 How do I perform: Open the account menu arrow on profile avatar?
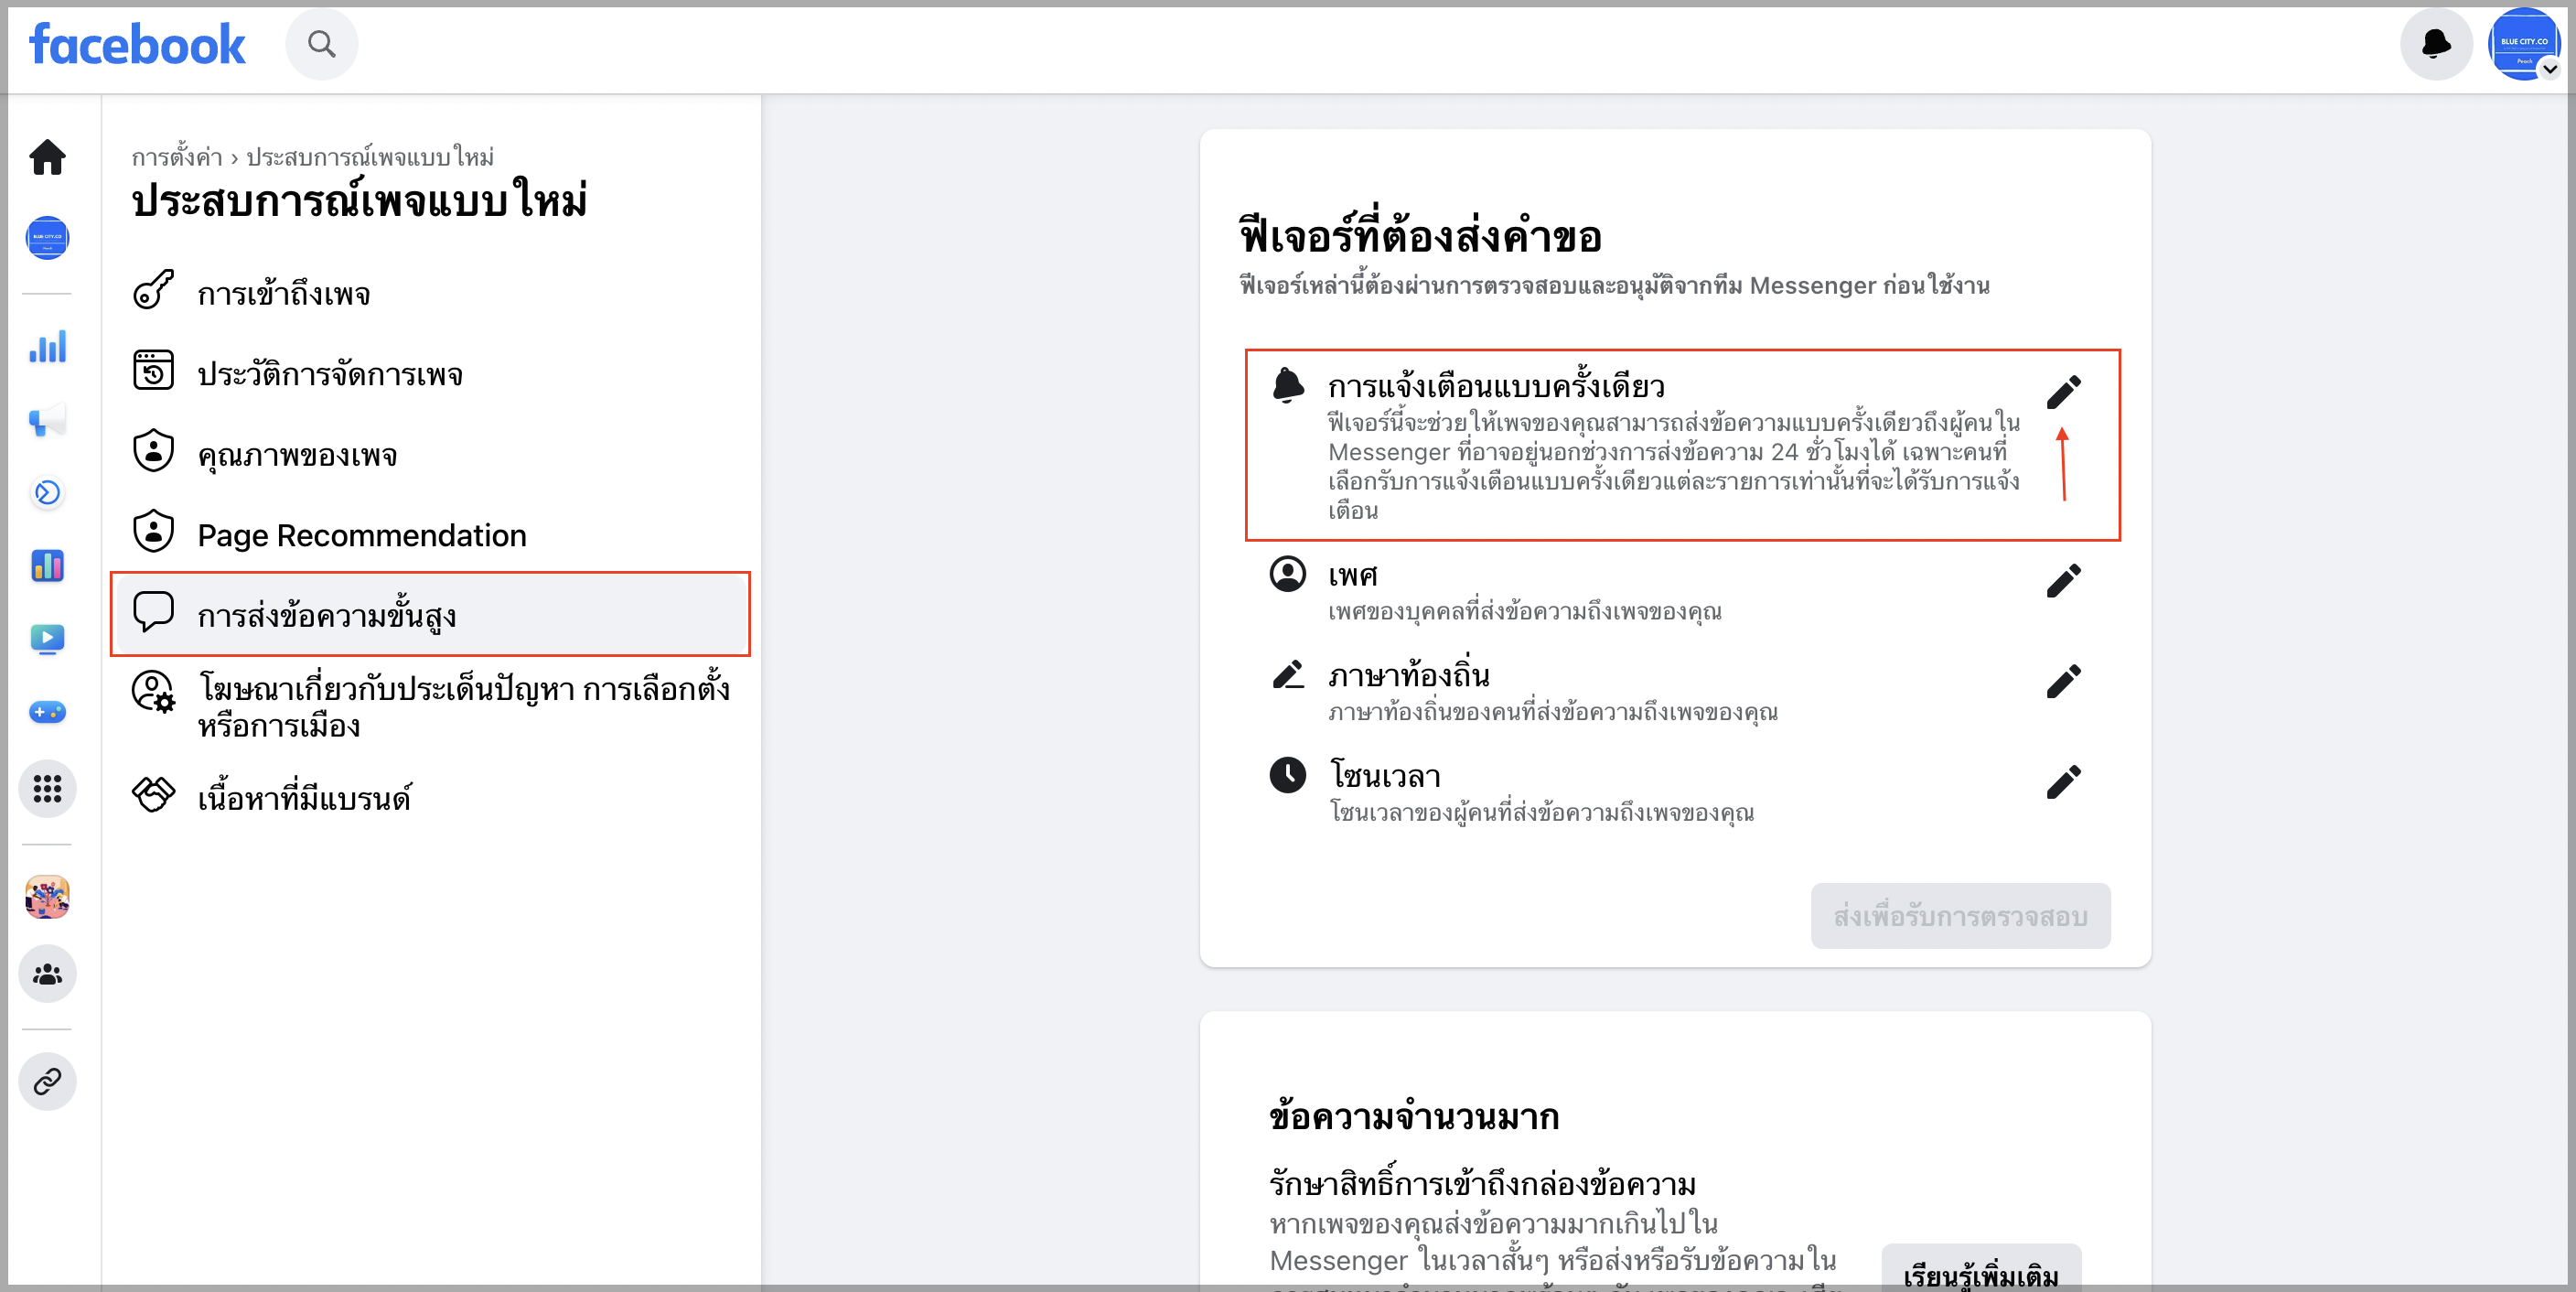[2549, 69]
